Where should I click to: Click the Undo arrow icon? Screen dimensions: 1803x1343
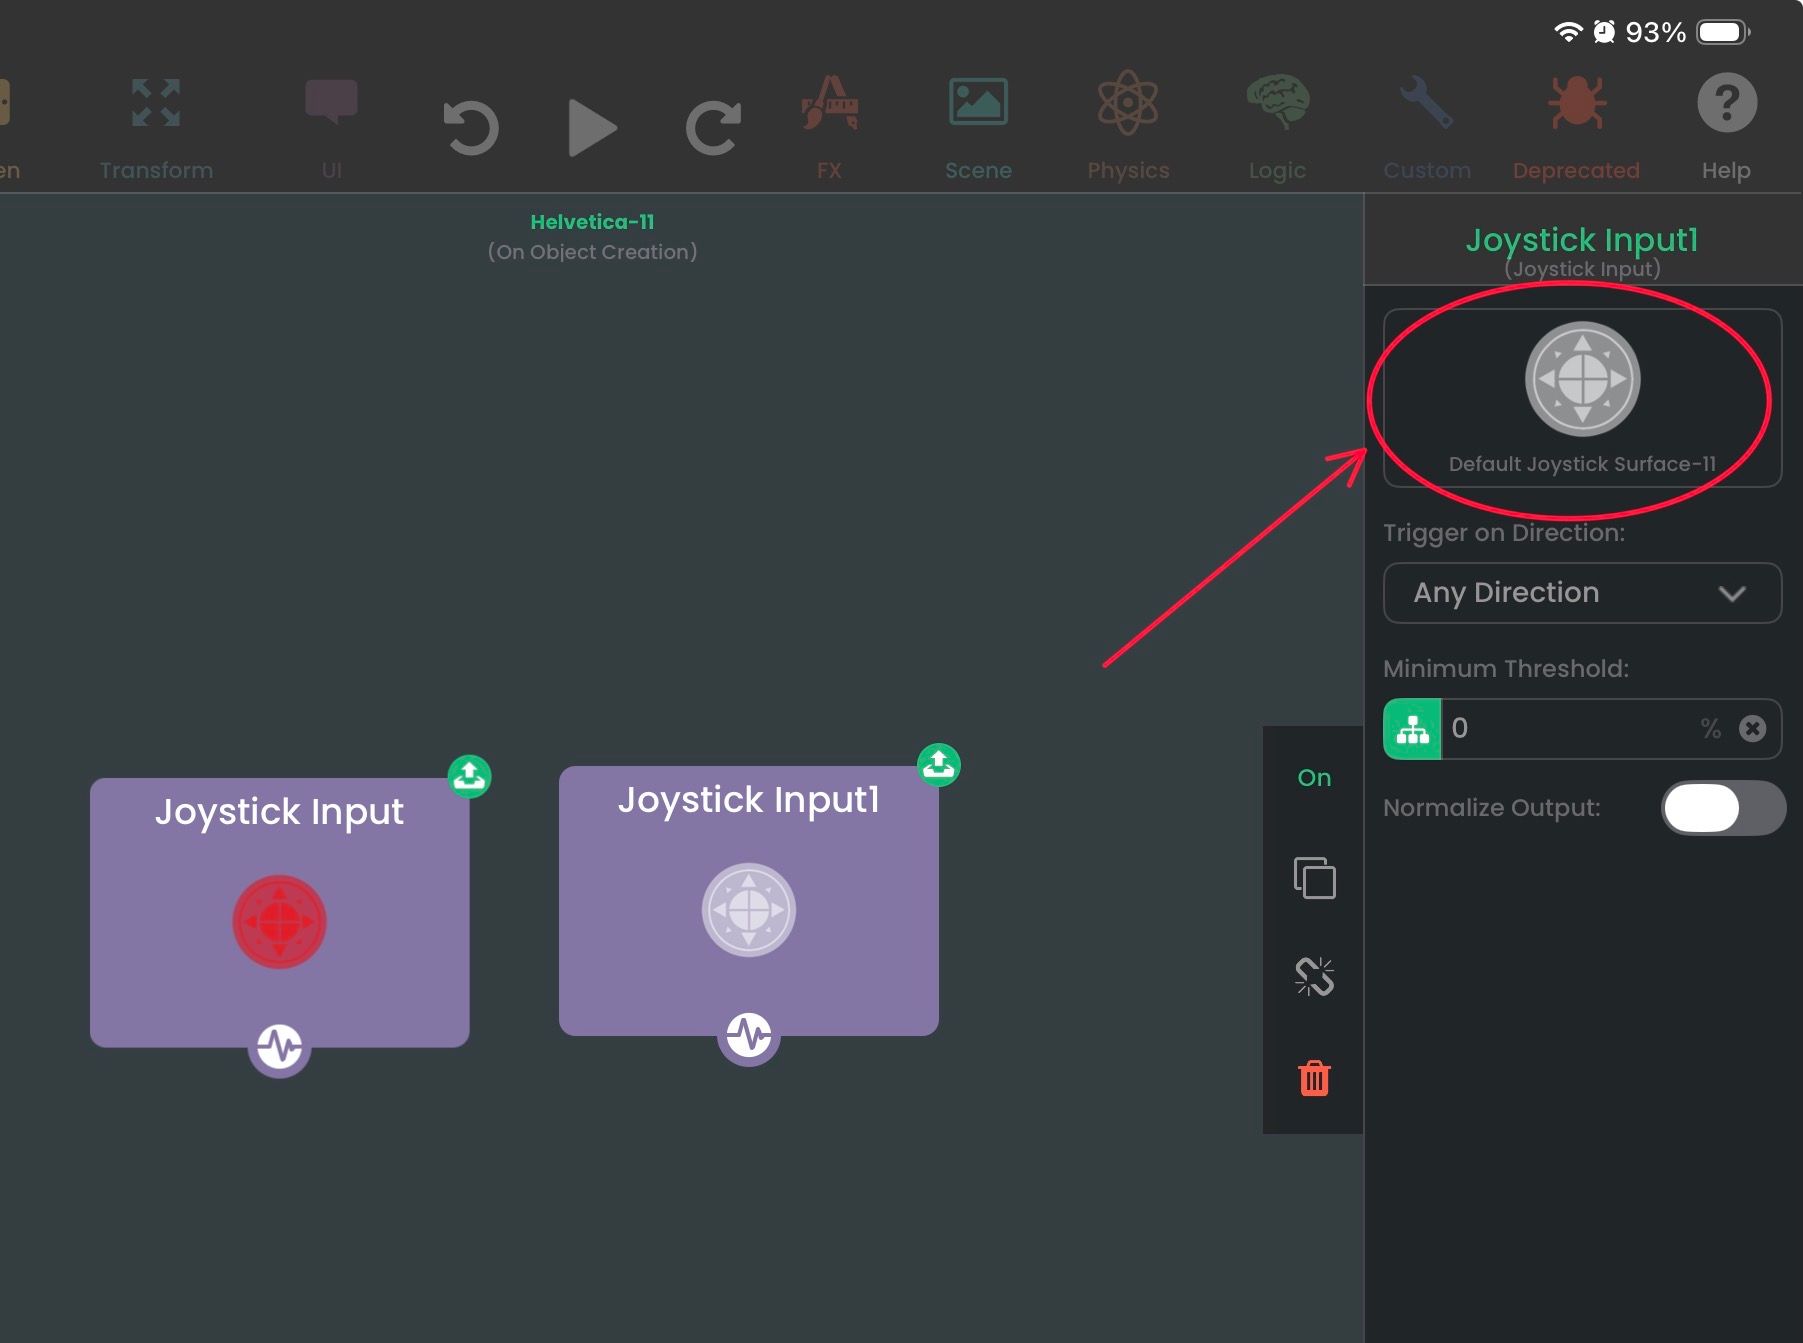470,128
